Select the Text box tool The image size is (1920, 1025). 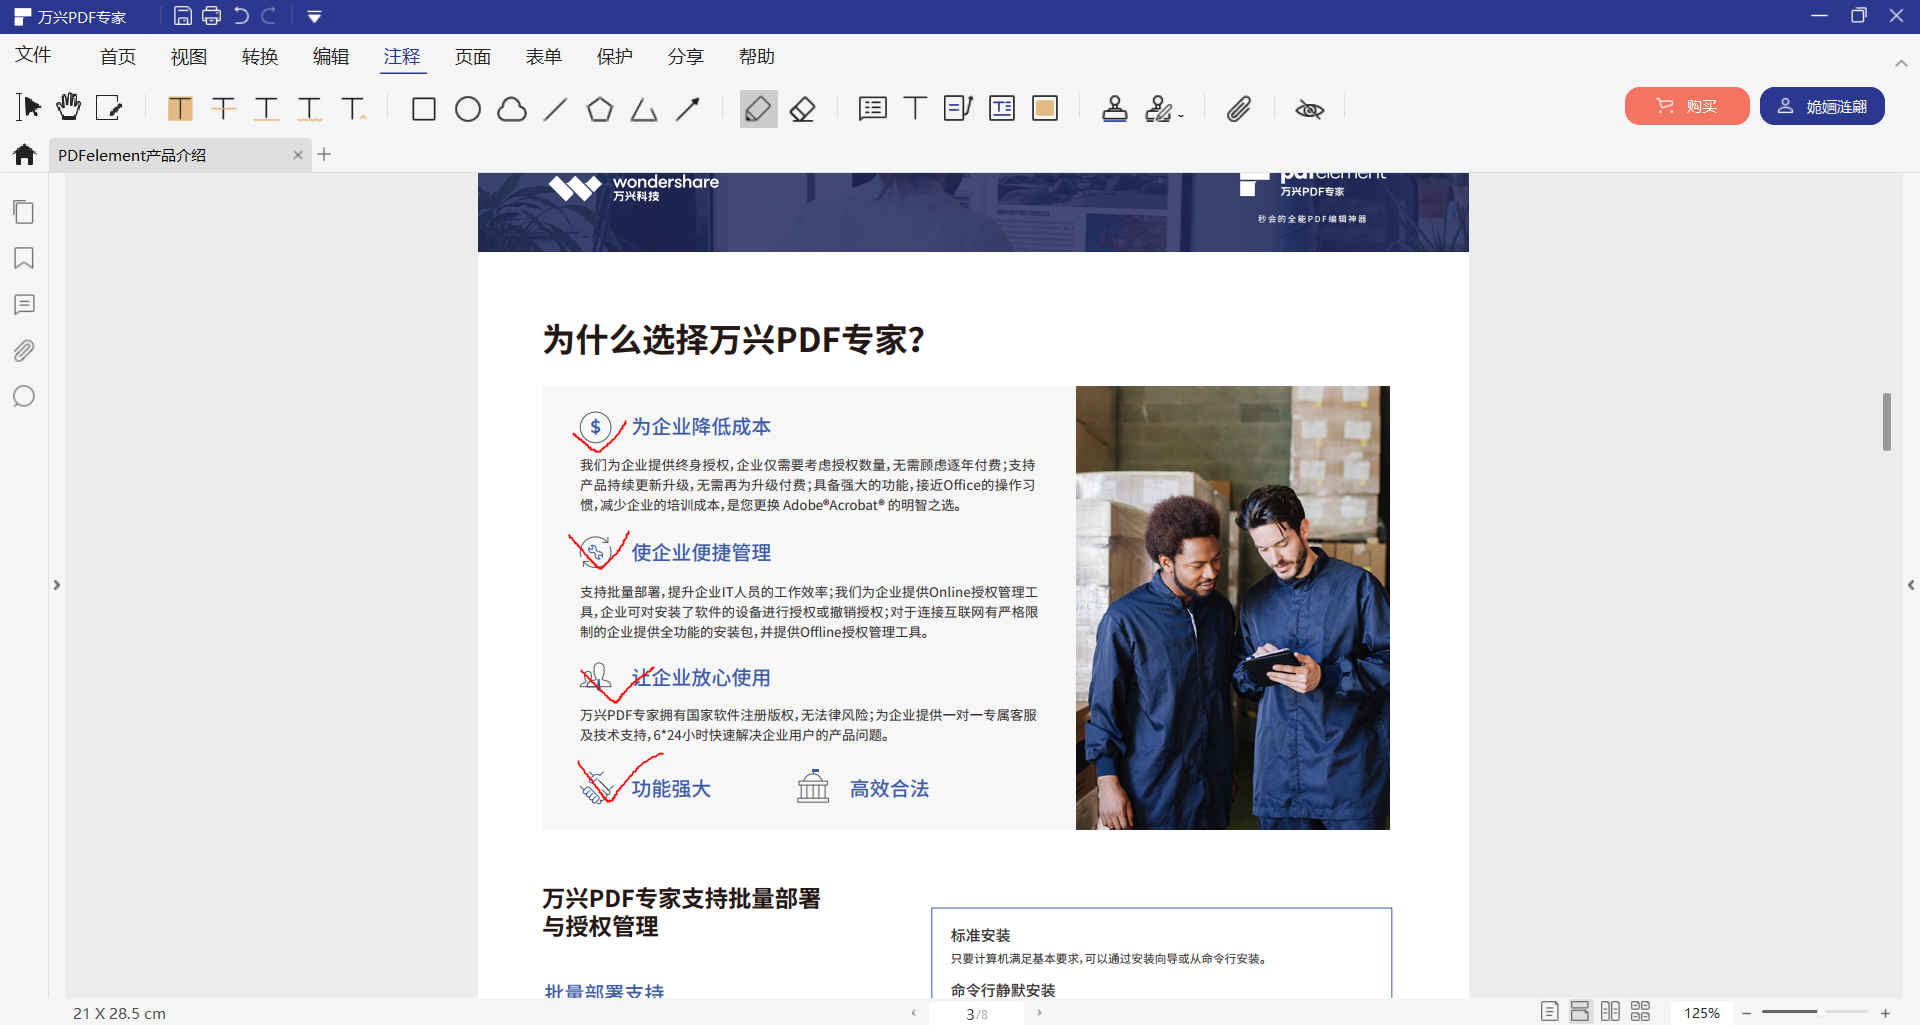click(1002, 108)
